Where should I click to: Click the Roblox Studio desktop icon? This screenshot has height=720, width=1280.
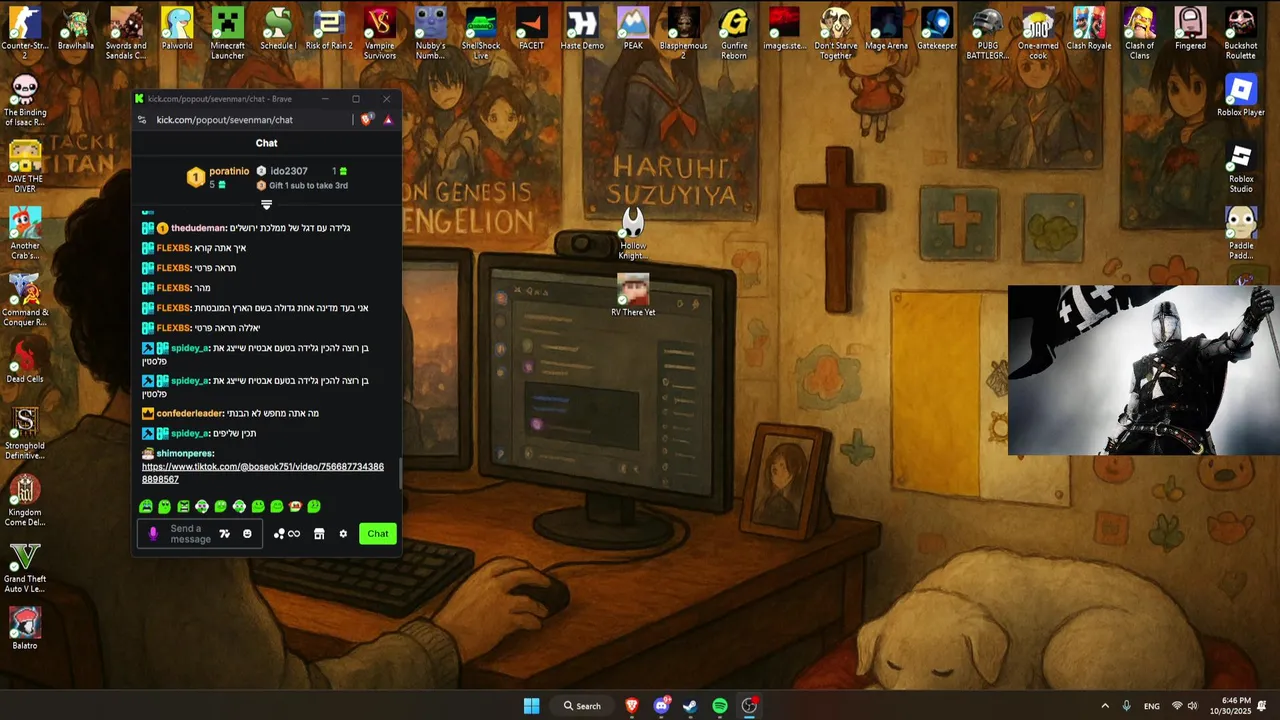(x=1241, y=168)
